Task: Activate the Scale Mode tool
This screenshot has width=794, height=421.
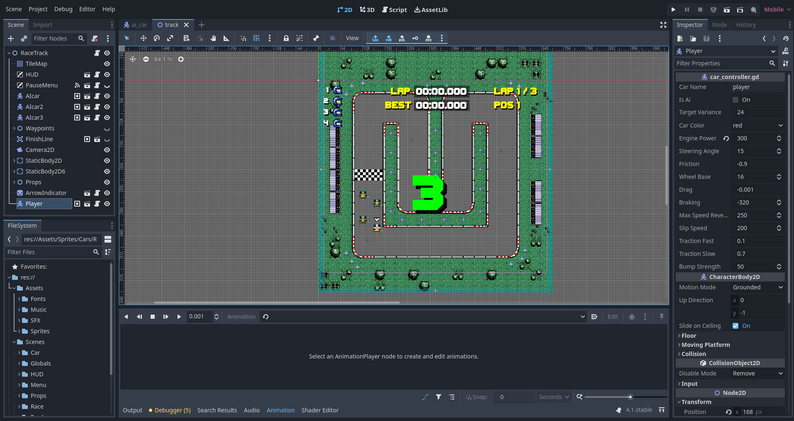Action: (x=170, y=38)
